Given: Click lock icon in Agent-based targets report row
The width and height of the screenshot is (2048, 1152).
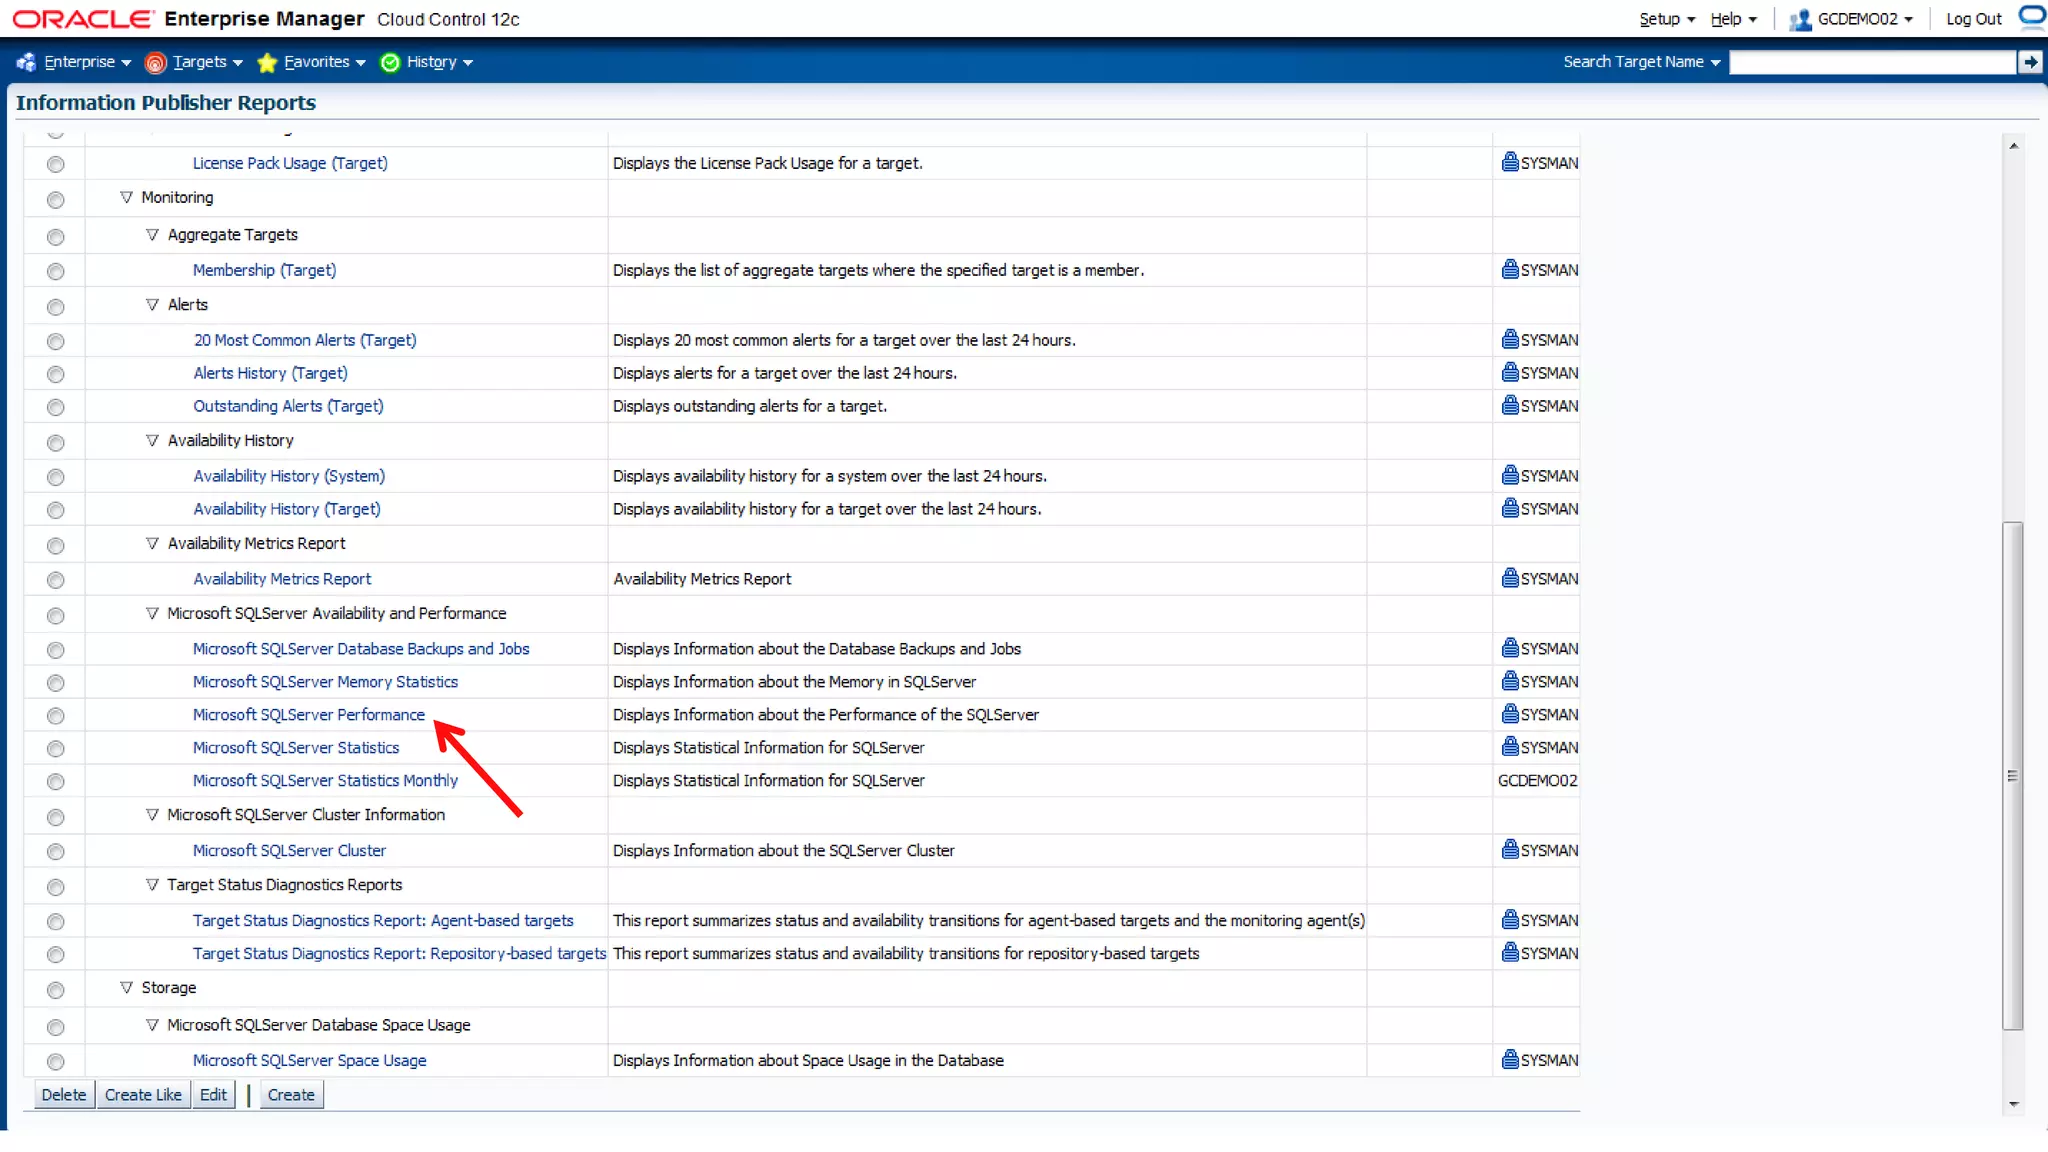Looking at the screenshot, I should pyautogui.click(x=1510, y=919).
